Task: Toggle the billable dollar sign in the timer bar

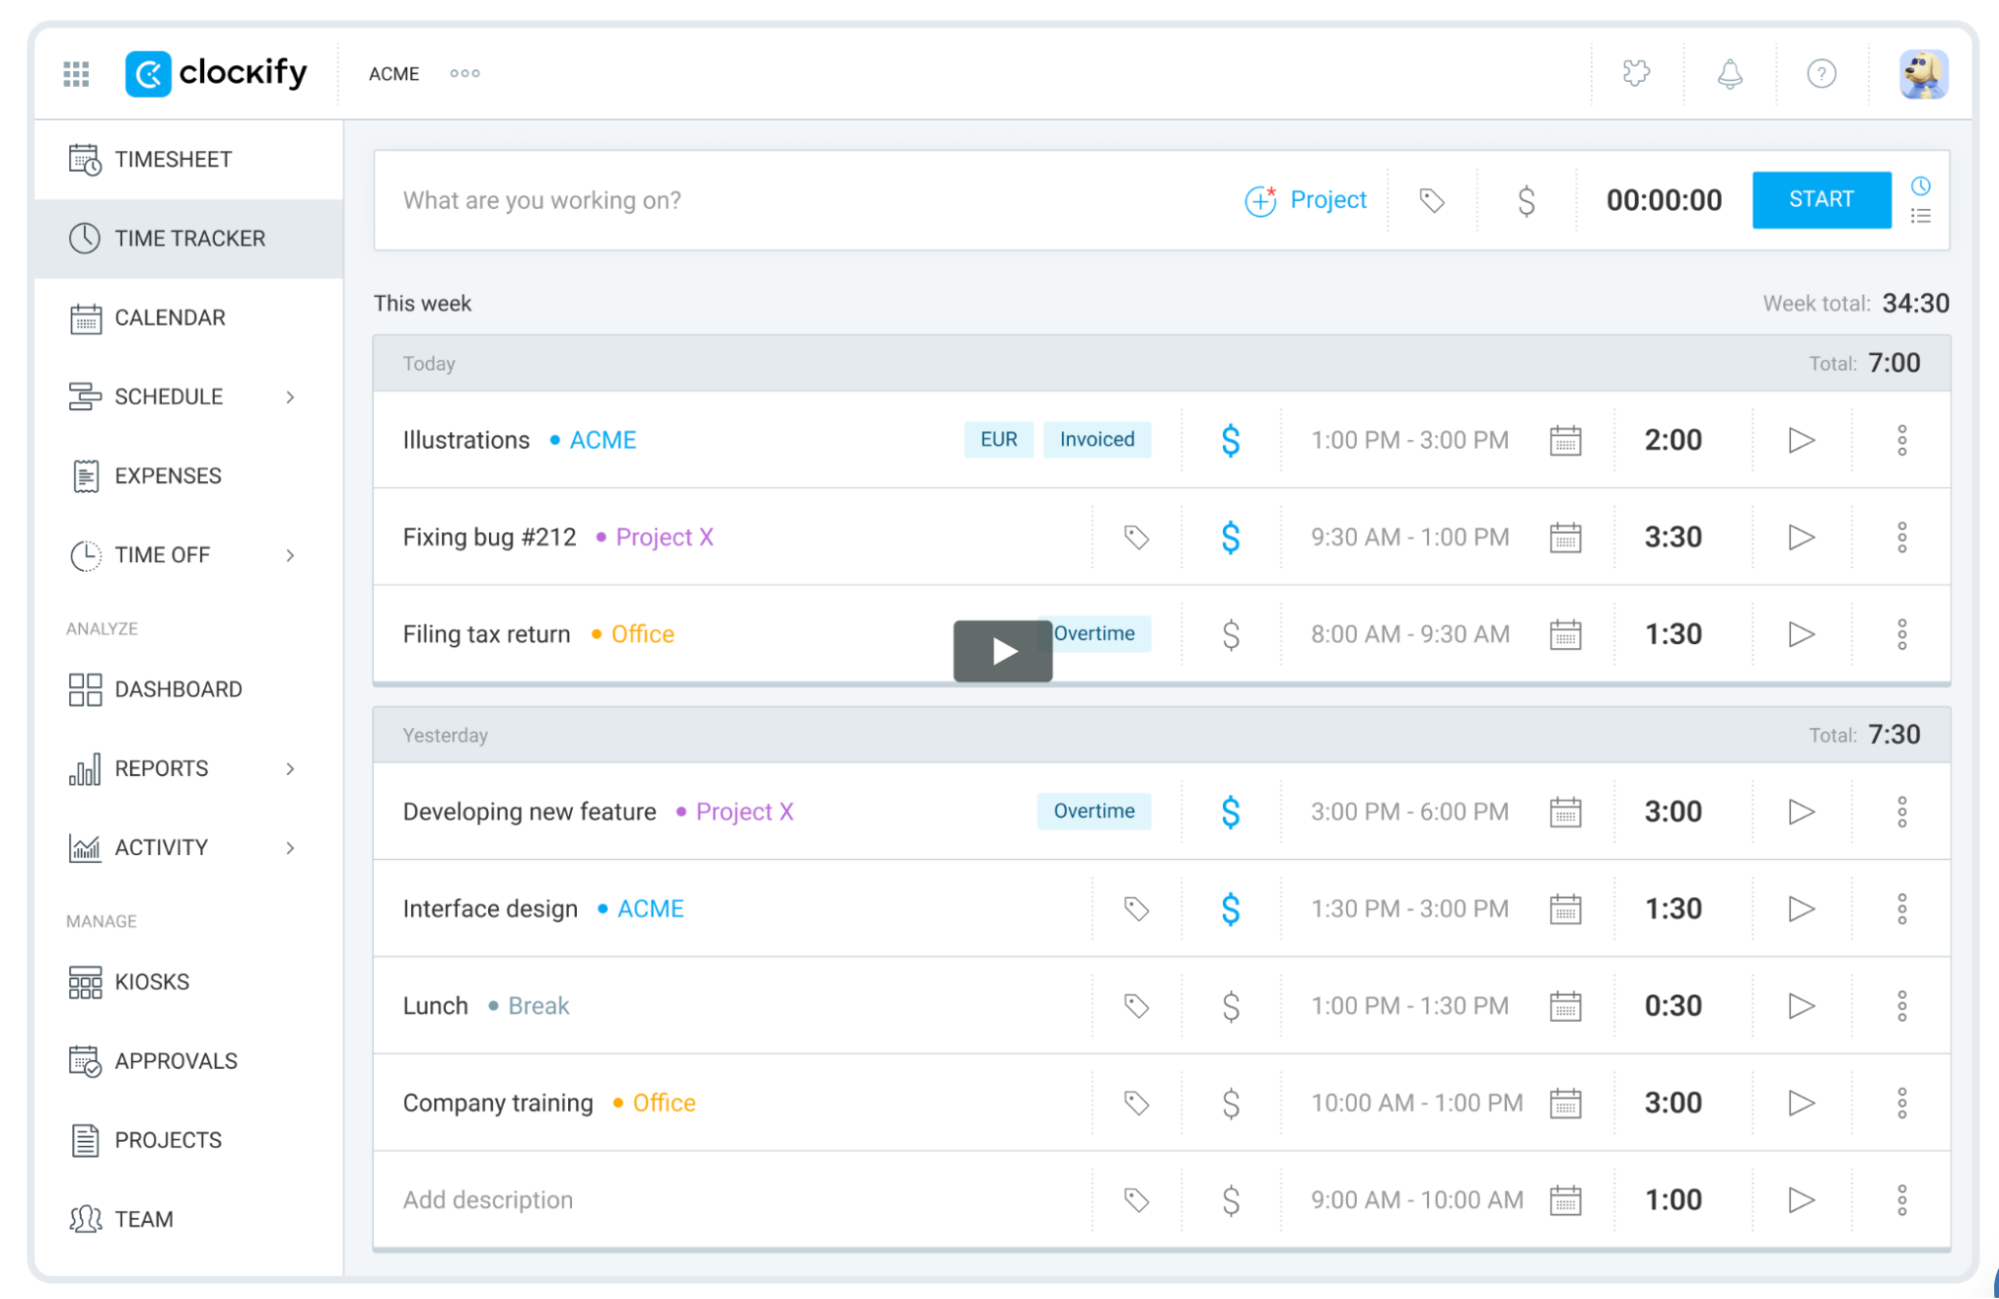Action: [x=1526, y=200]
